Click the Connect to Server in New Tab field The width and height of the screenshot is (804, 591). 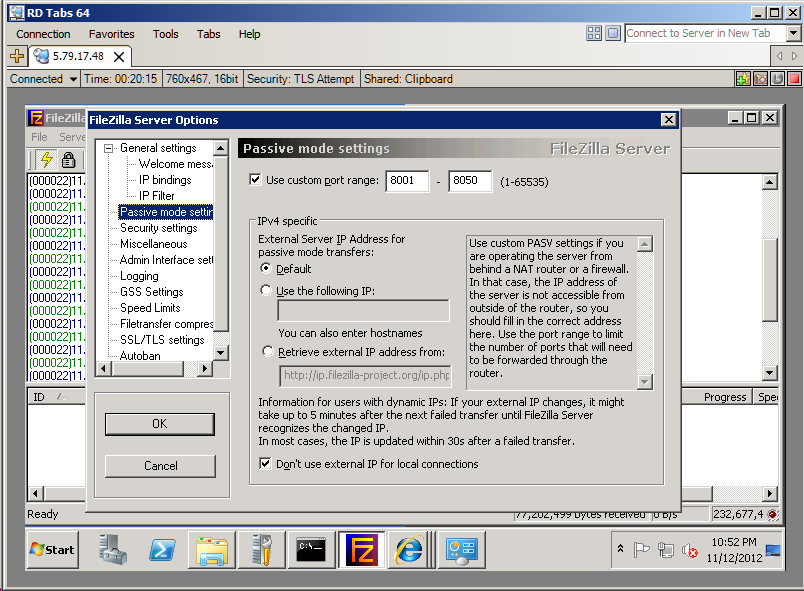click(705, 33)
